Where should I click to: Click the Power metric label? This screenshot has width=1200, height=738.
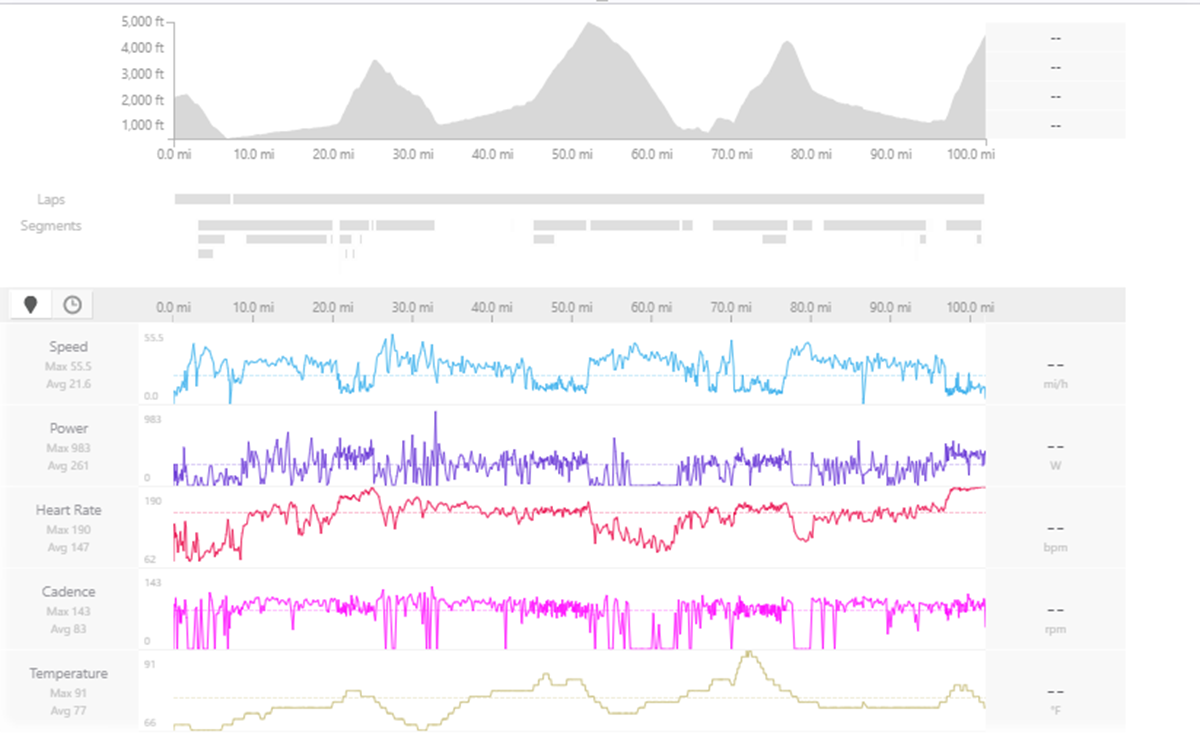[x=69, y=428]
